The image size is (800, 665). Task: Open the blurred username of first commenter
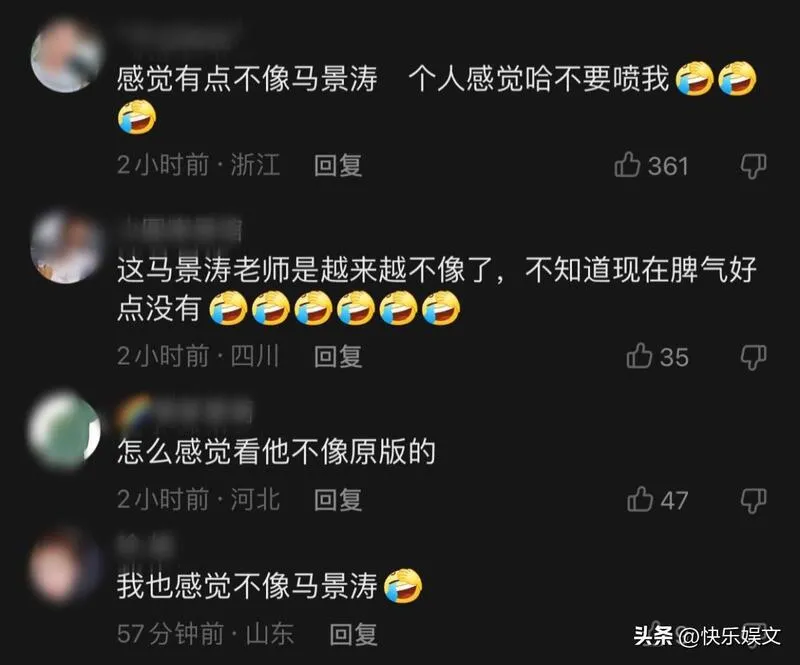tap(178, 37)
